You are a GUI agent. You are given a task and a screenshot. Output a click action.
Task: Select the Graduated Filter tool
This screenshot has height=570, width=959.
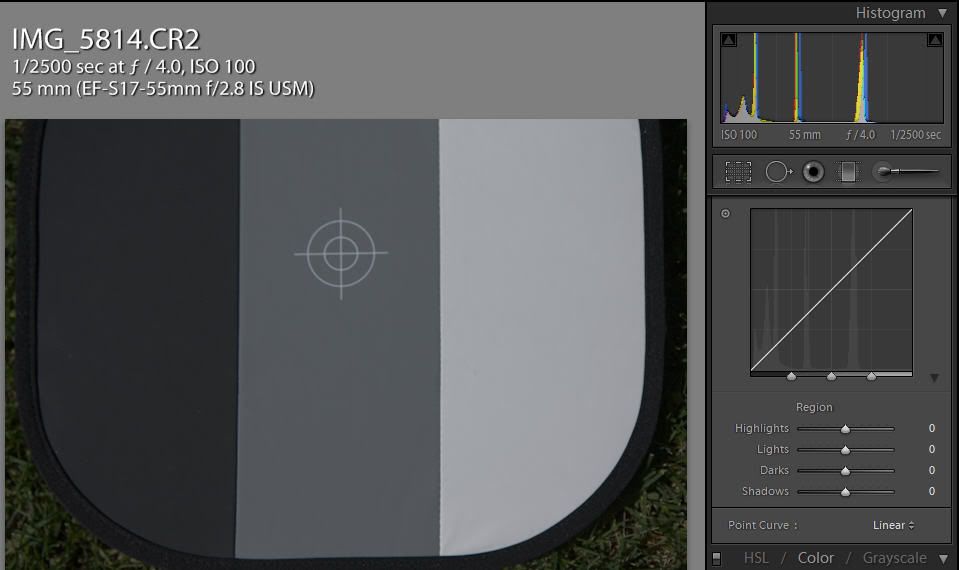(848, 172)
